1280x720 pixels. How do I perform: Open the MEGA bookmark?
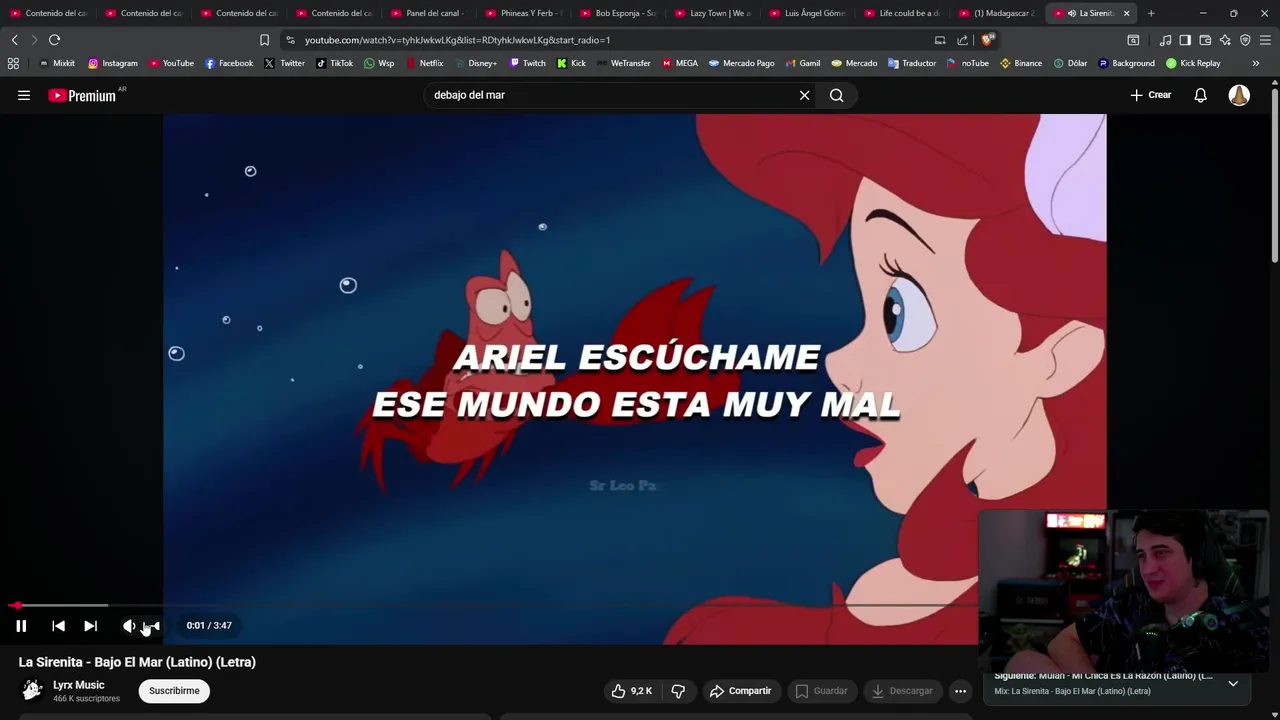coord(680,63)
